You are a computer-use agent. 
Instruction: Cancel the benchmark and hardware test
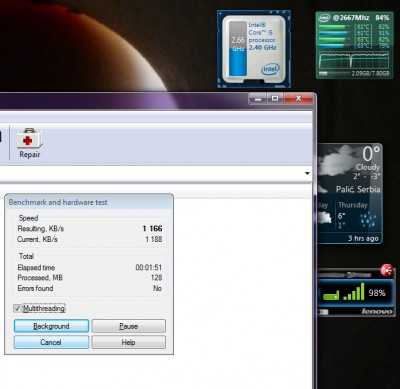51,342
